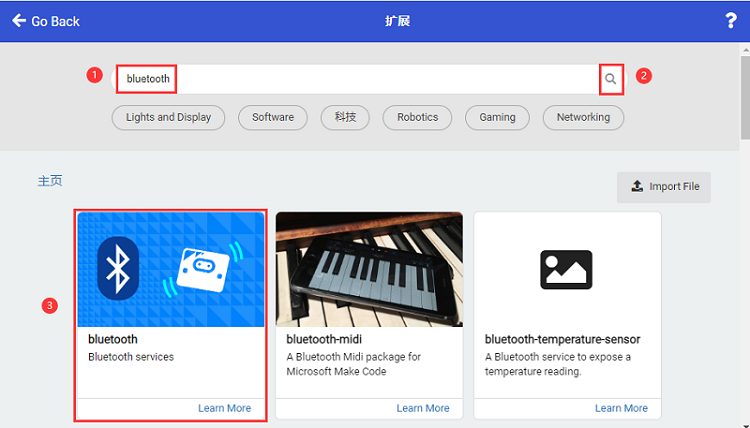Screen dimensions: 750x428
Task: Click the Go Back arrow icon
Action: point(19,21)
